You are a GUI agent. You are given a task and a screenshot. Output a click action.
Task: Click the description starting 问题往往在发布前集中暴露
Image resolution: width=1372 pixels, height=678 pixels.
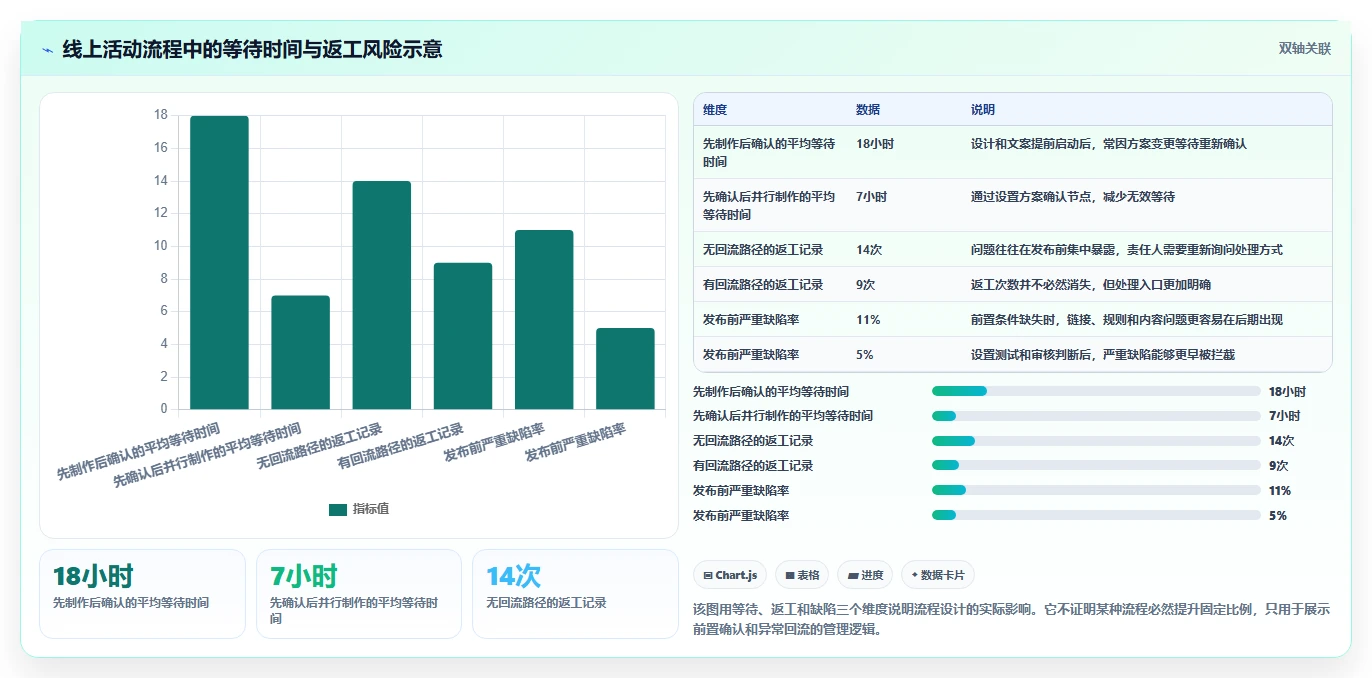pos(1127,250)
